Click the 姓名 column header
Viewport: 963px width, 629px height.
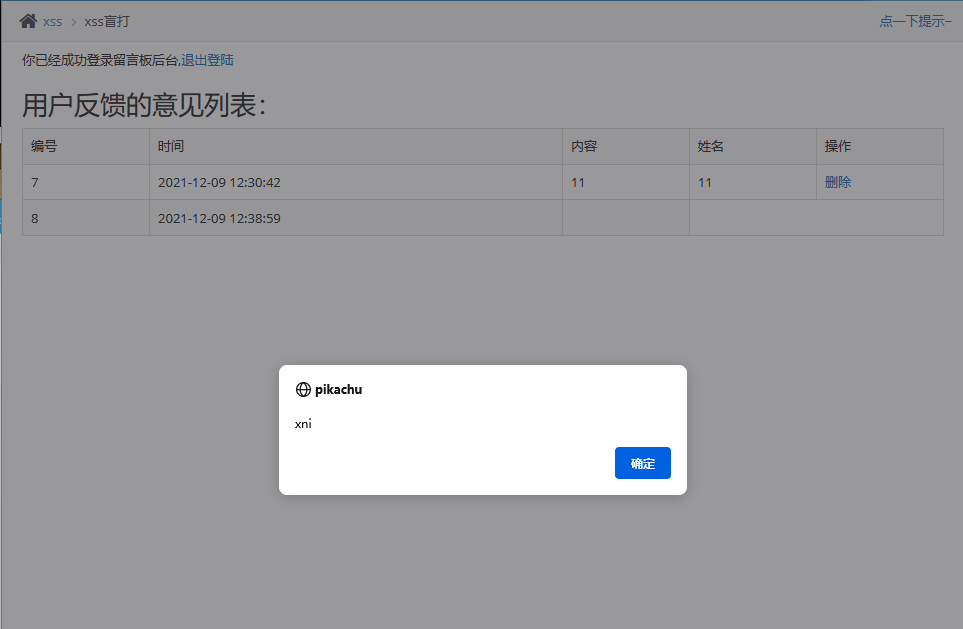753,146
